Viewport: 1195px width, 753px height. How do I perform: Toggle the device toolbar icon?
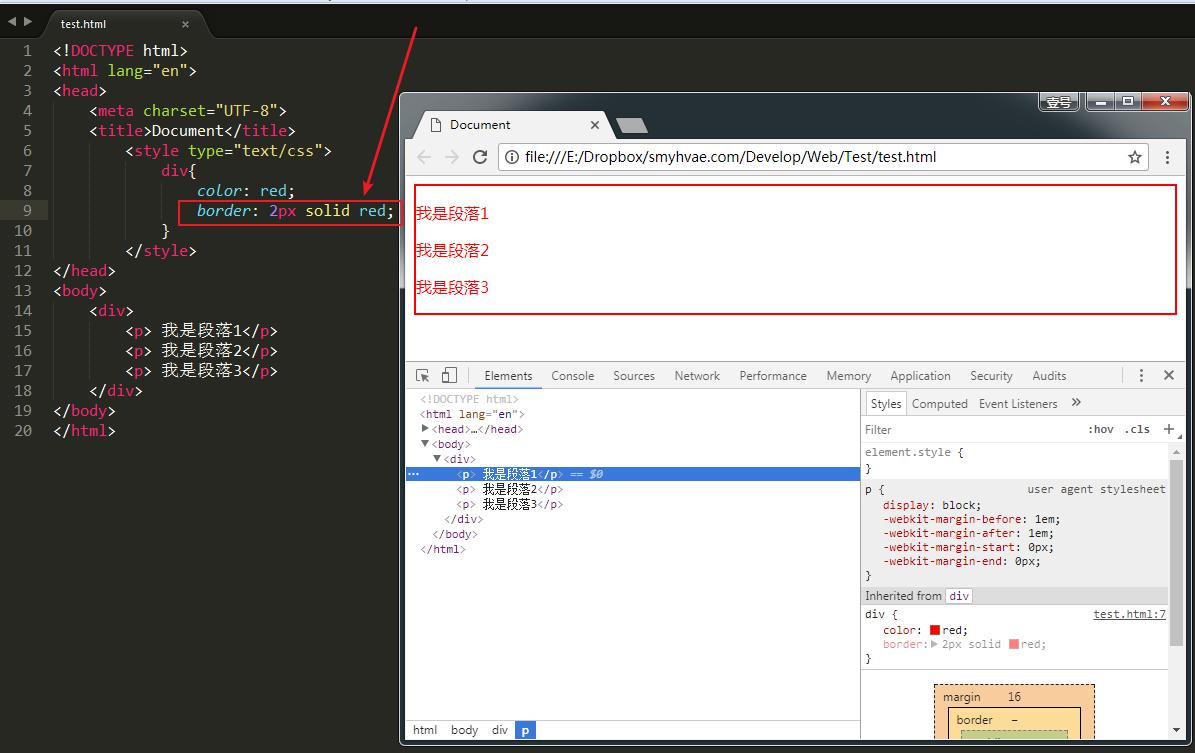click(x=450, y=375)
